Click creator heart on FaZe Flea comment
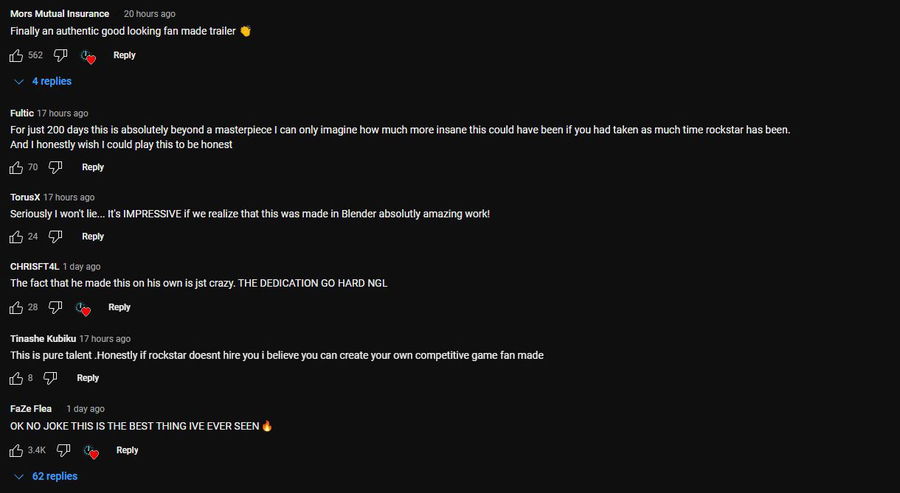The width and height of the screenshot is (900, 493). point(91,452)
